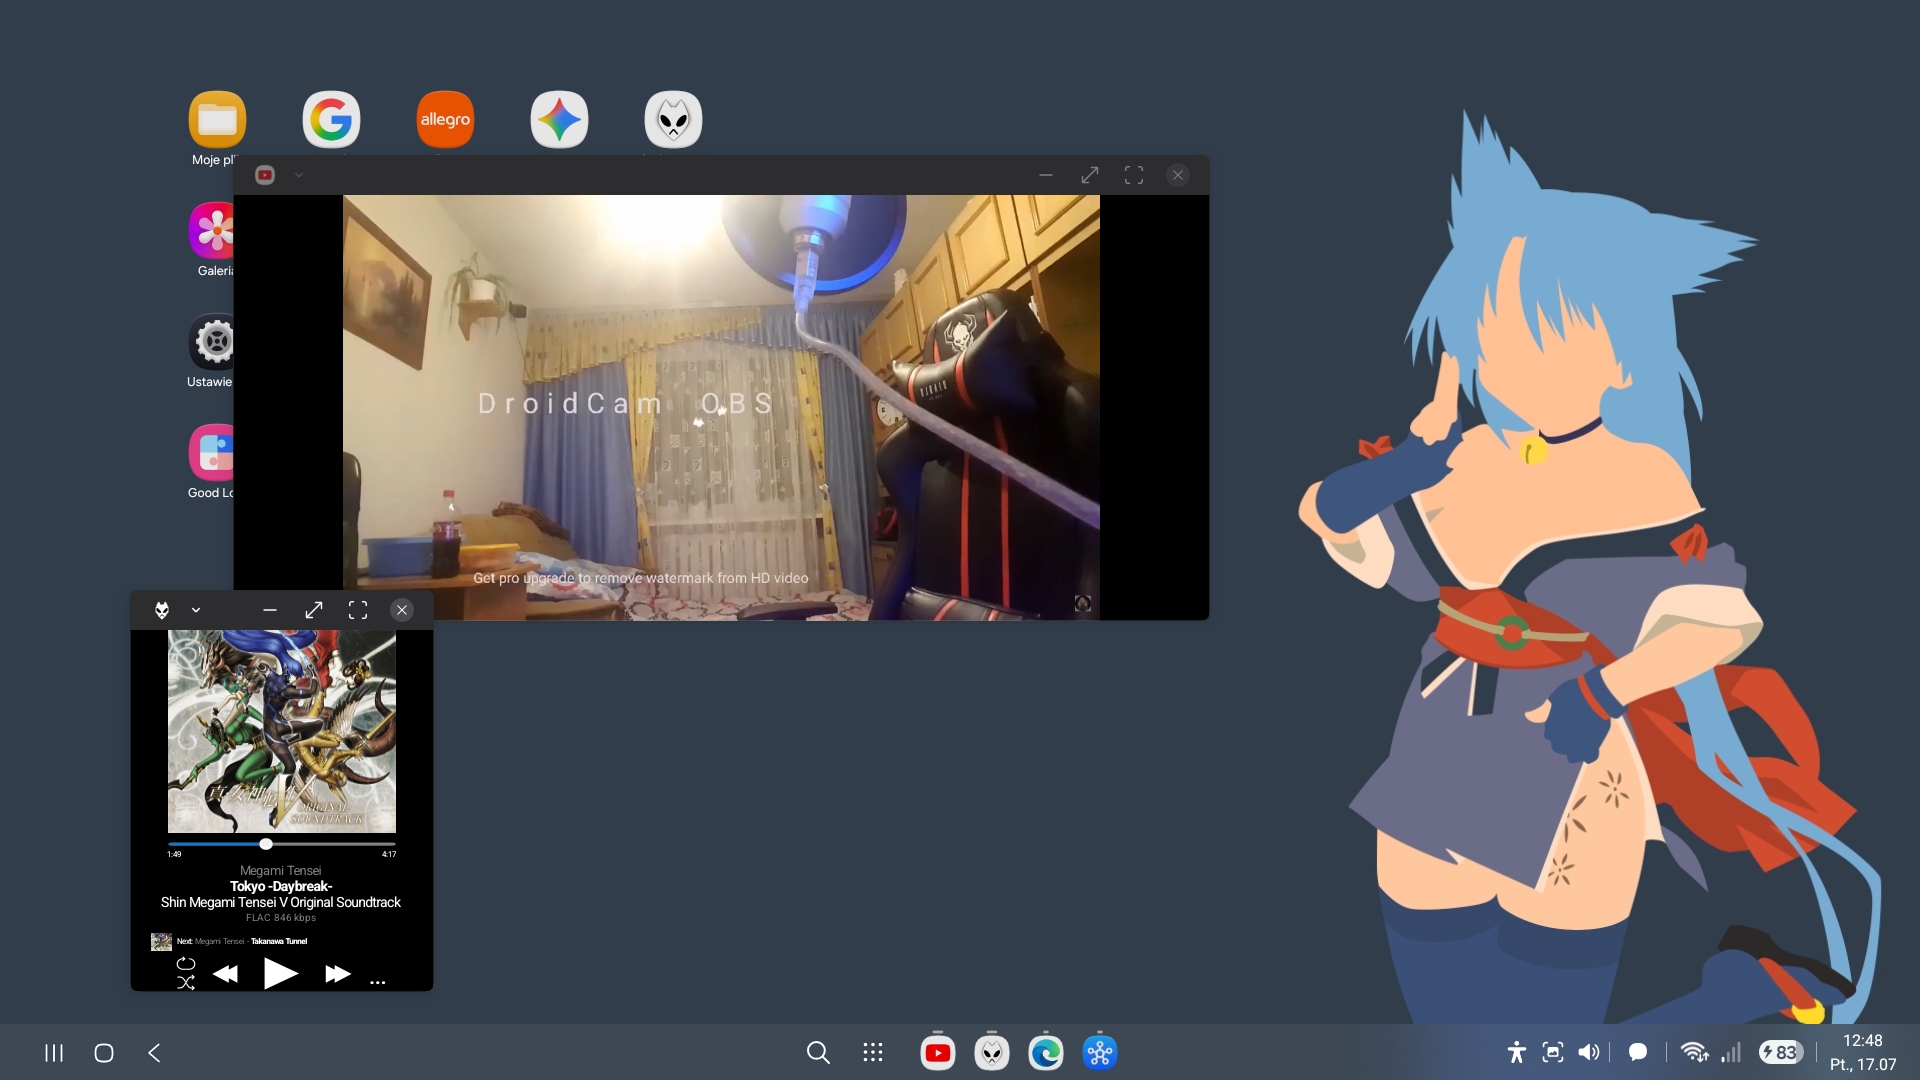
Task: Click the small cover thumbnail of the next track
Action: click(161, 941)
